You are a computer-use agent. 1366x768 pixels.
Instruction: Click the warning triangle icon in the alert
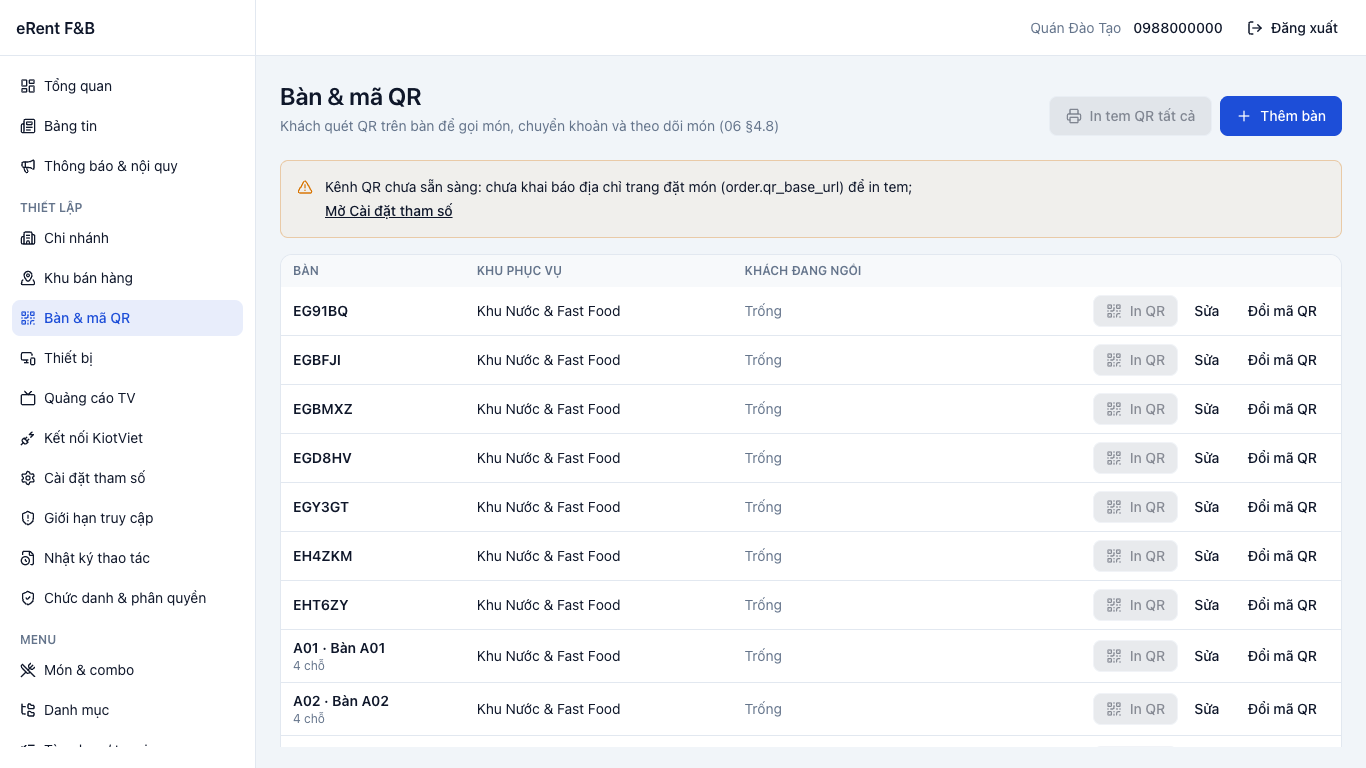coord(305,187)
